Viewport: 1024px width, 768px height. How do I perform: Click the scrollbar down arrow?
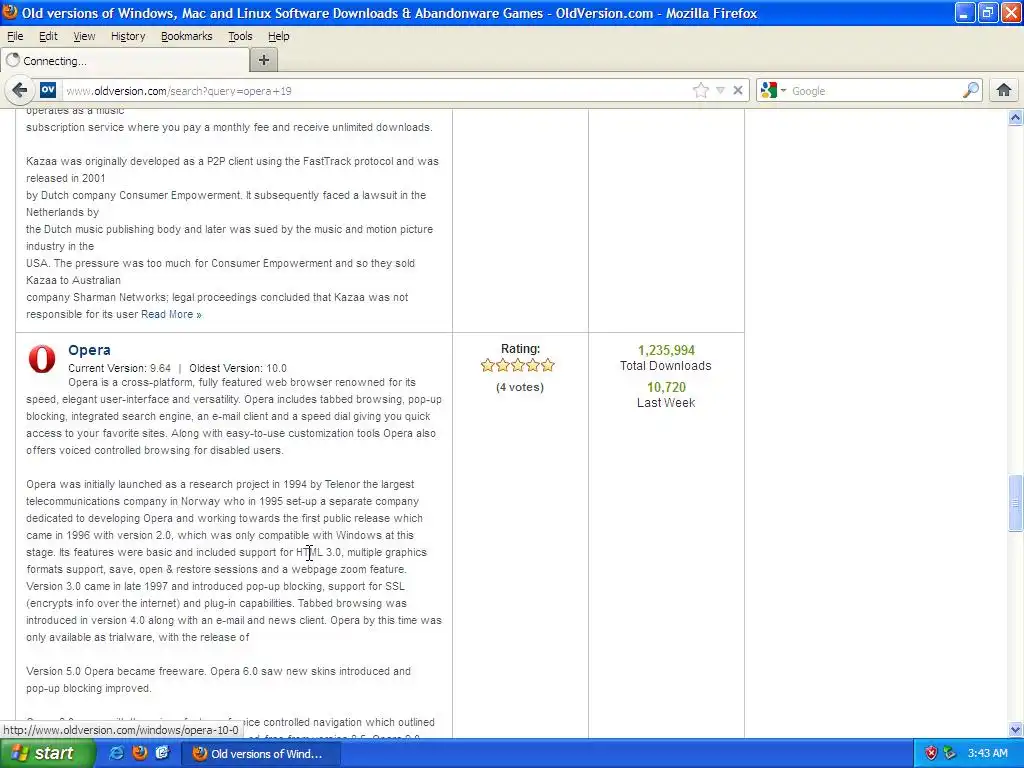click(x=1015, y=729)
